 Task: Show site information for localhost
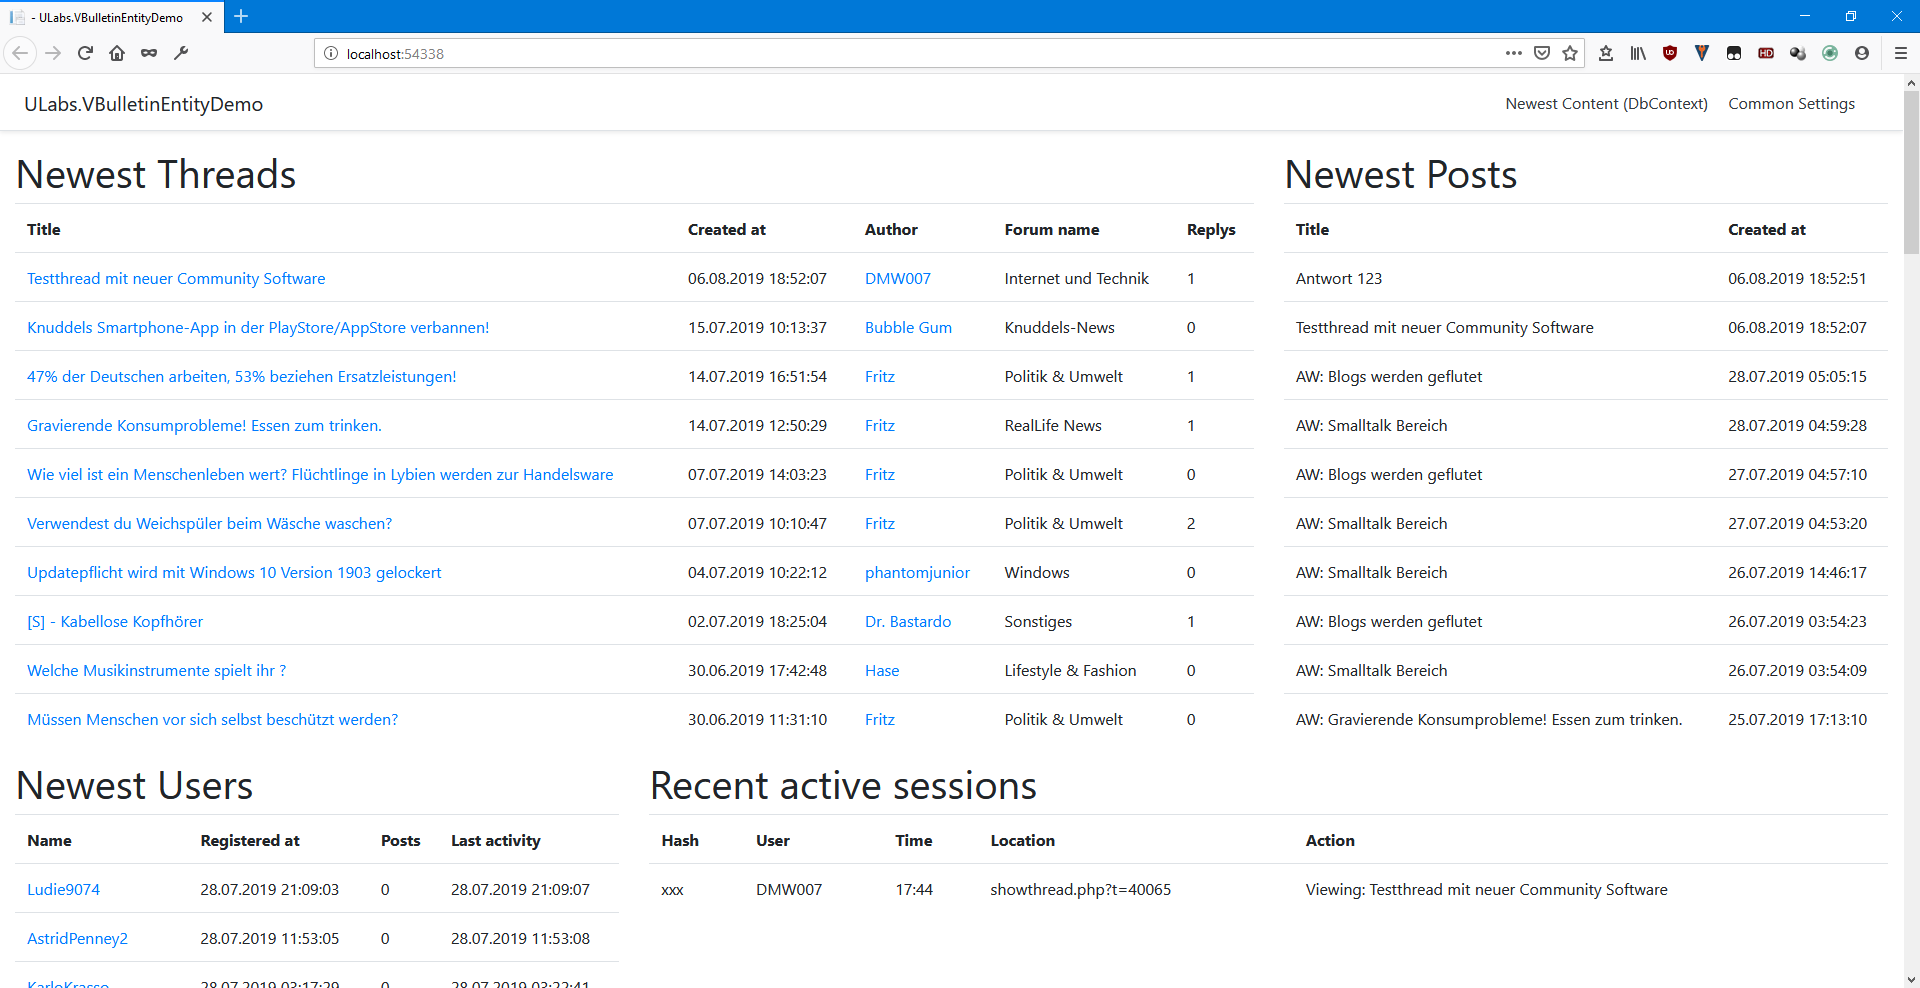[331, 54]
